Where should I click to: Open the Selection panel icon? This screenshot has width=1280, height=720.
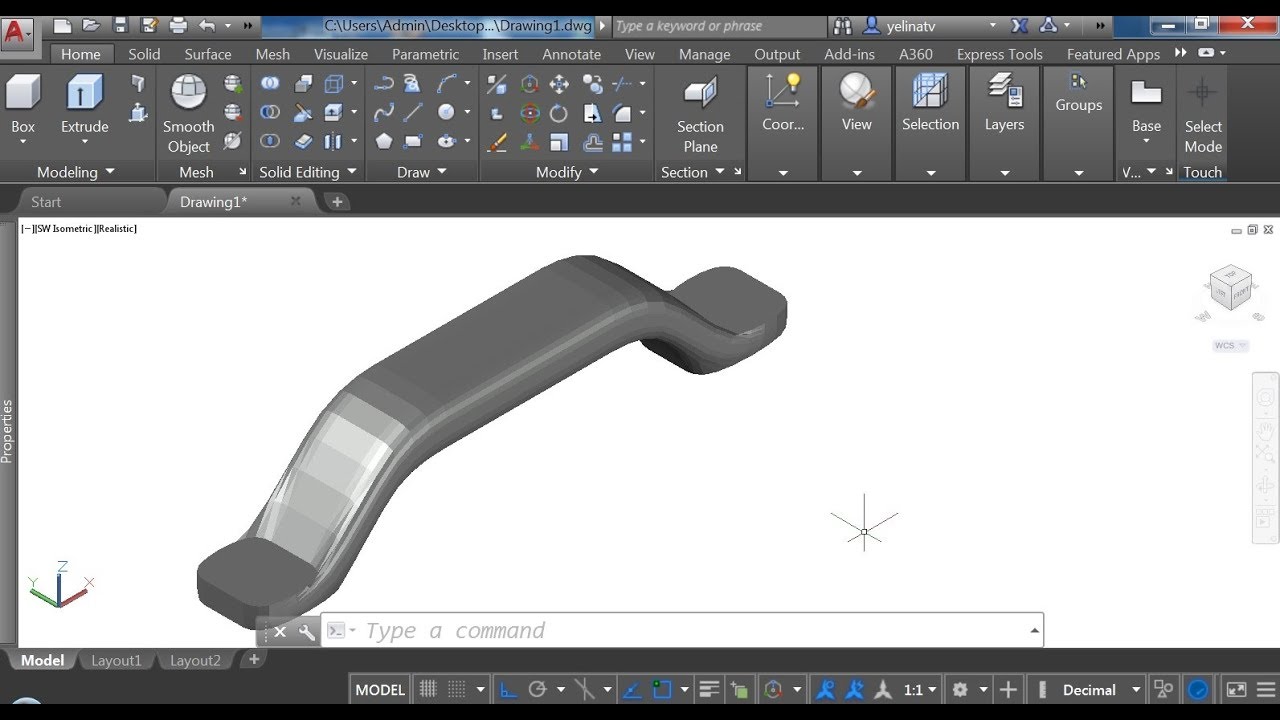point(930,105)
